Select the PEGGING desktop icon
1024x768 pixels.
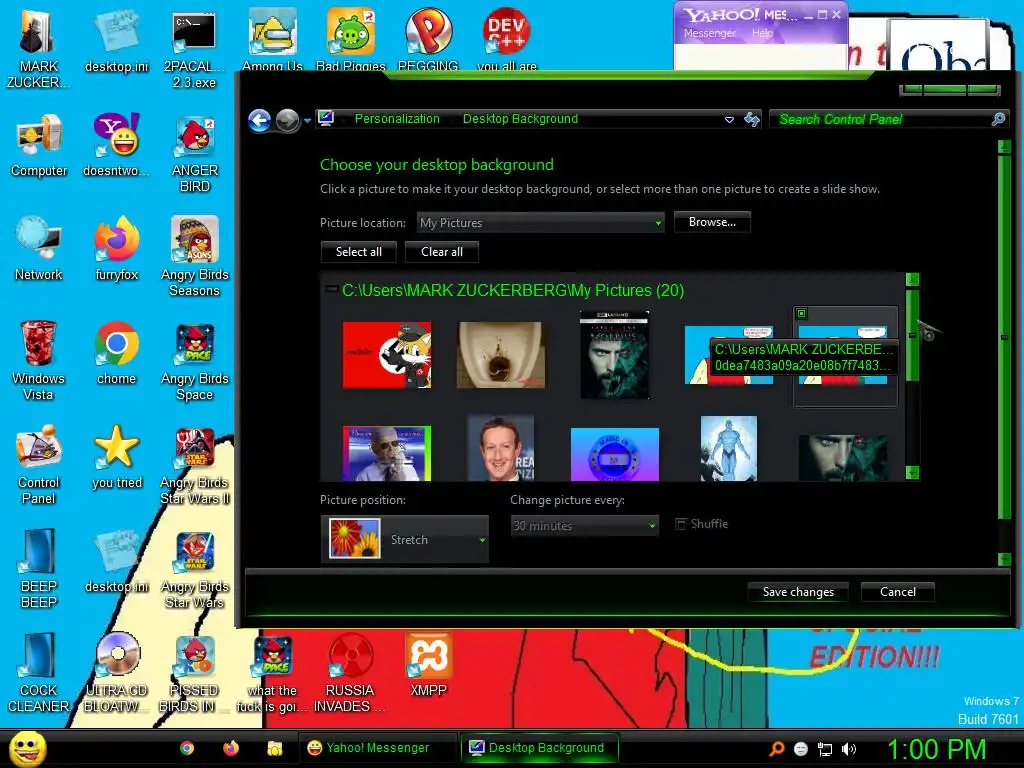[x=428, y=39]
